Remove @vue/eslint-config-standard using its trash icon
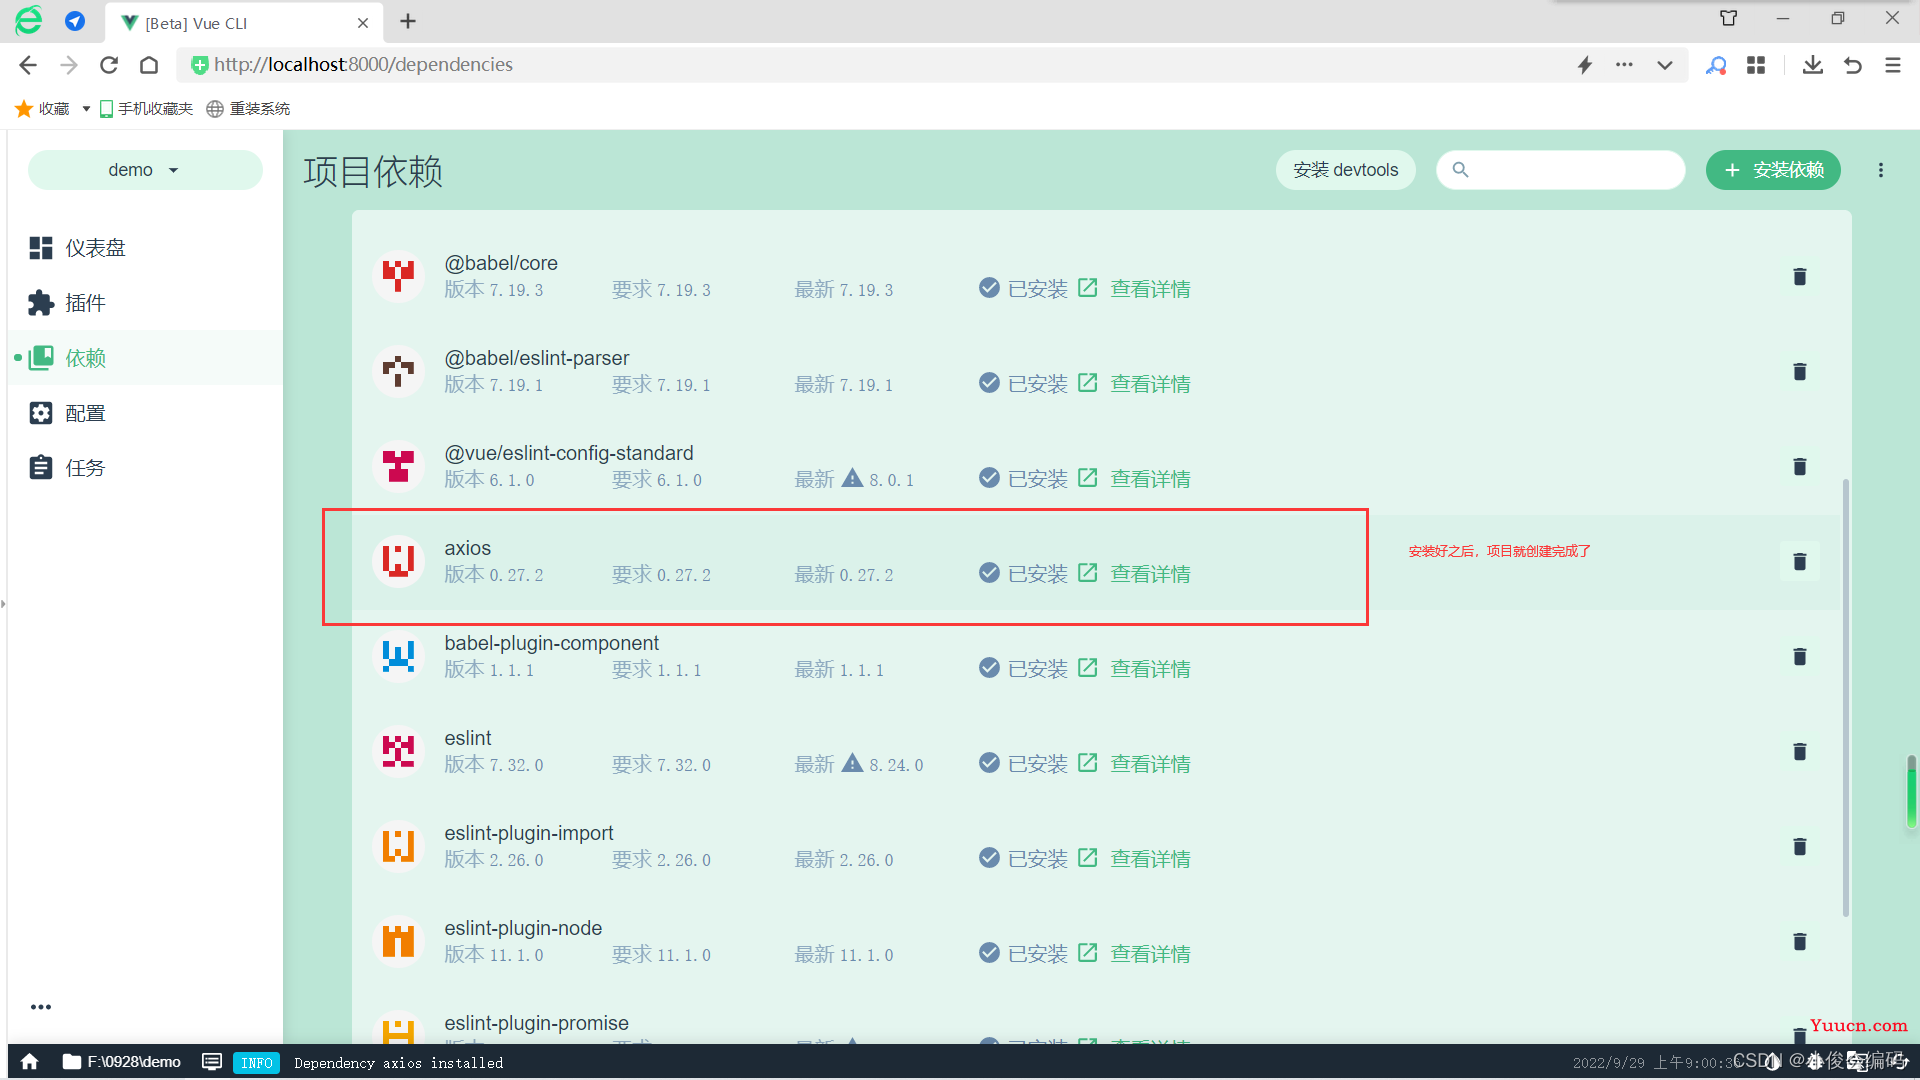 click(1799, 467)
